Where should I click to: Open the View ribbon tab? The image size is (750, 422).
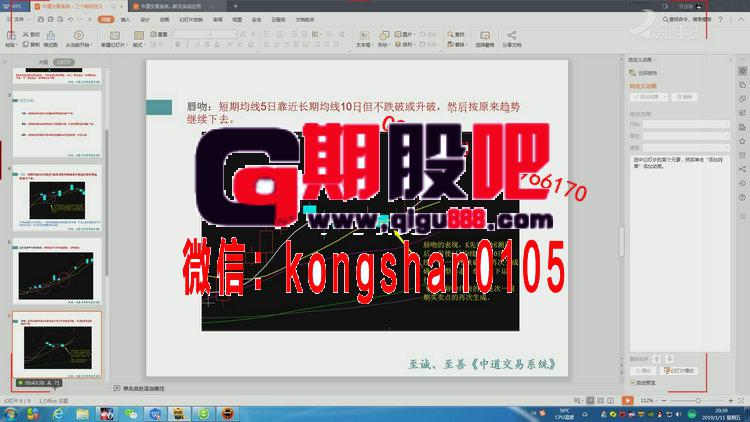click(237, 20)
